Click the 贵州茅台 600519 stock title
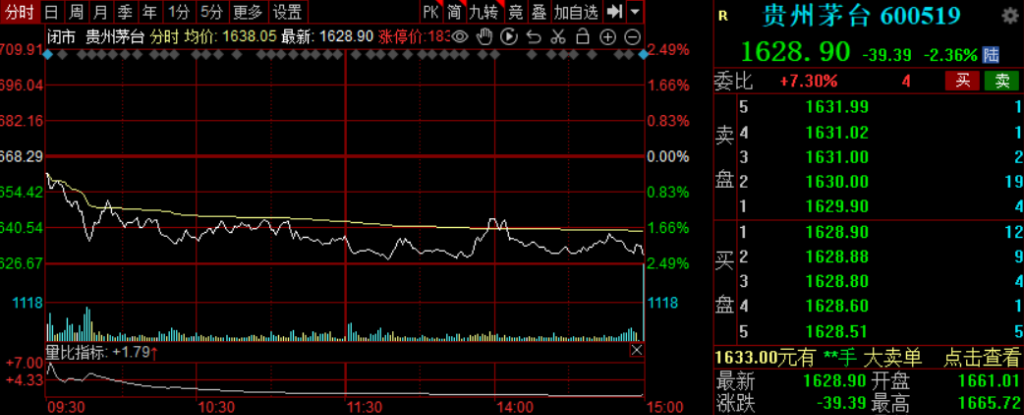 coord(861,16)
